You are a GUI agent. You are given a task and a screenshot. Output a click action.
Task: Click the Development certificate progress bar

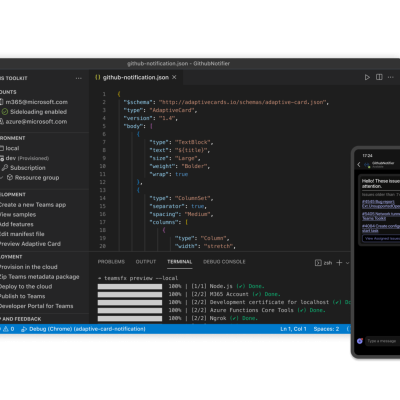click(130, 302)
